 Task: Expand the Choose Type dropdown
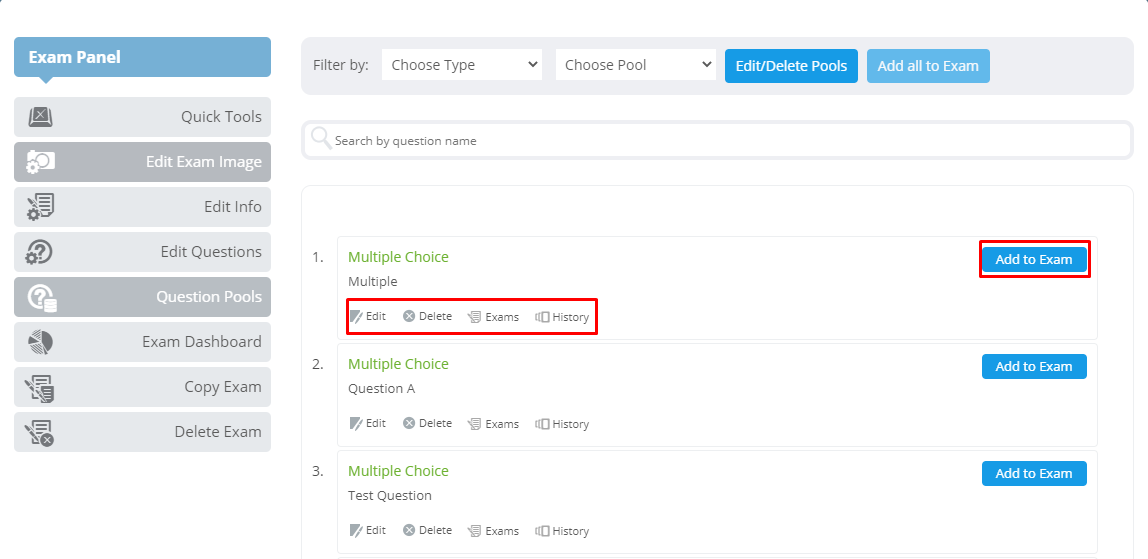pos(462,65)
